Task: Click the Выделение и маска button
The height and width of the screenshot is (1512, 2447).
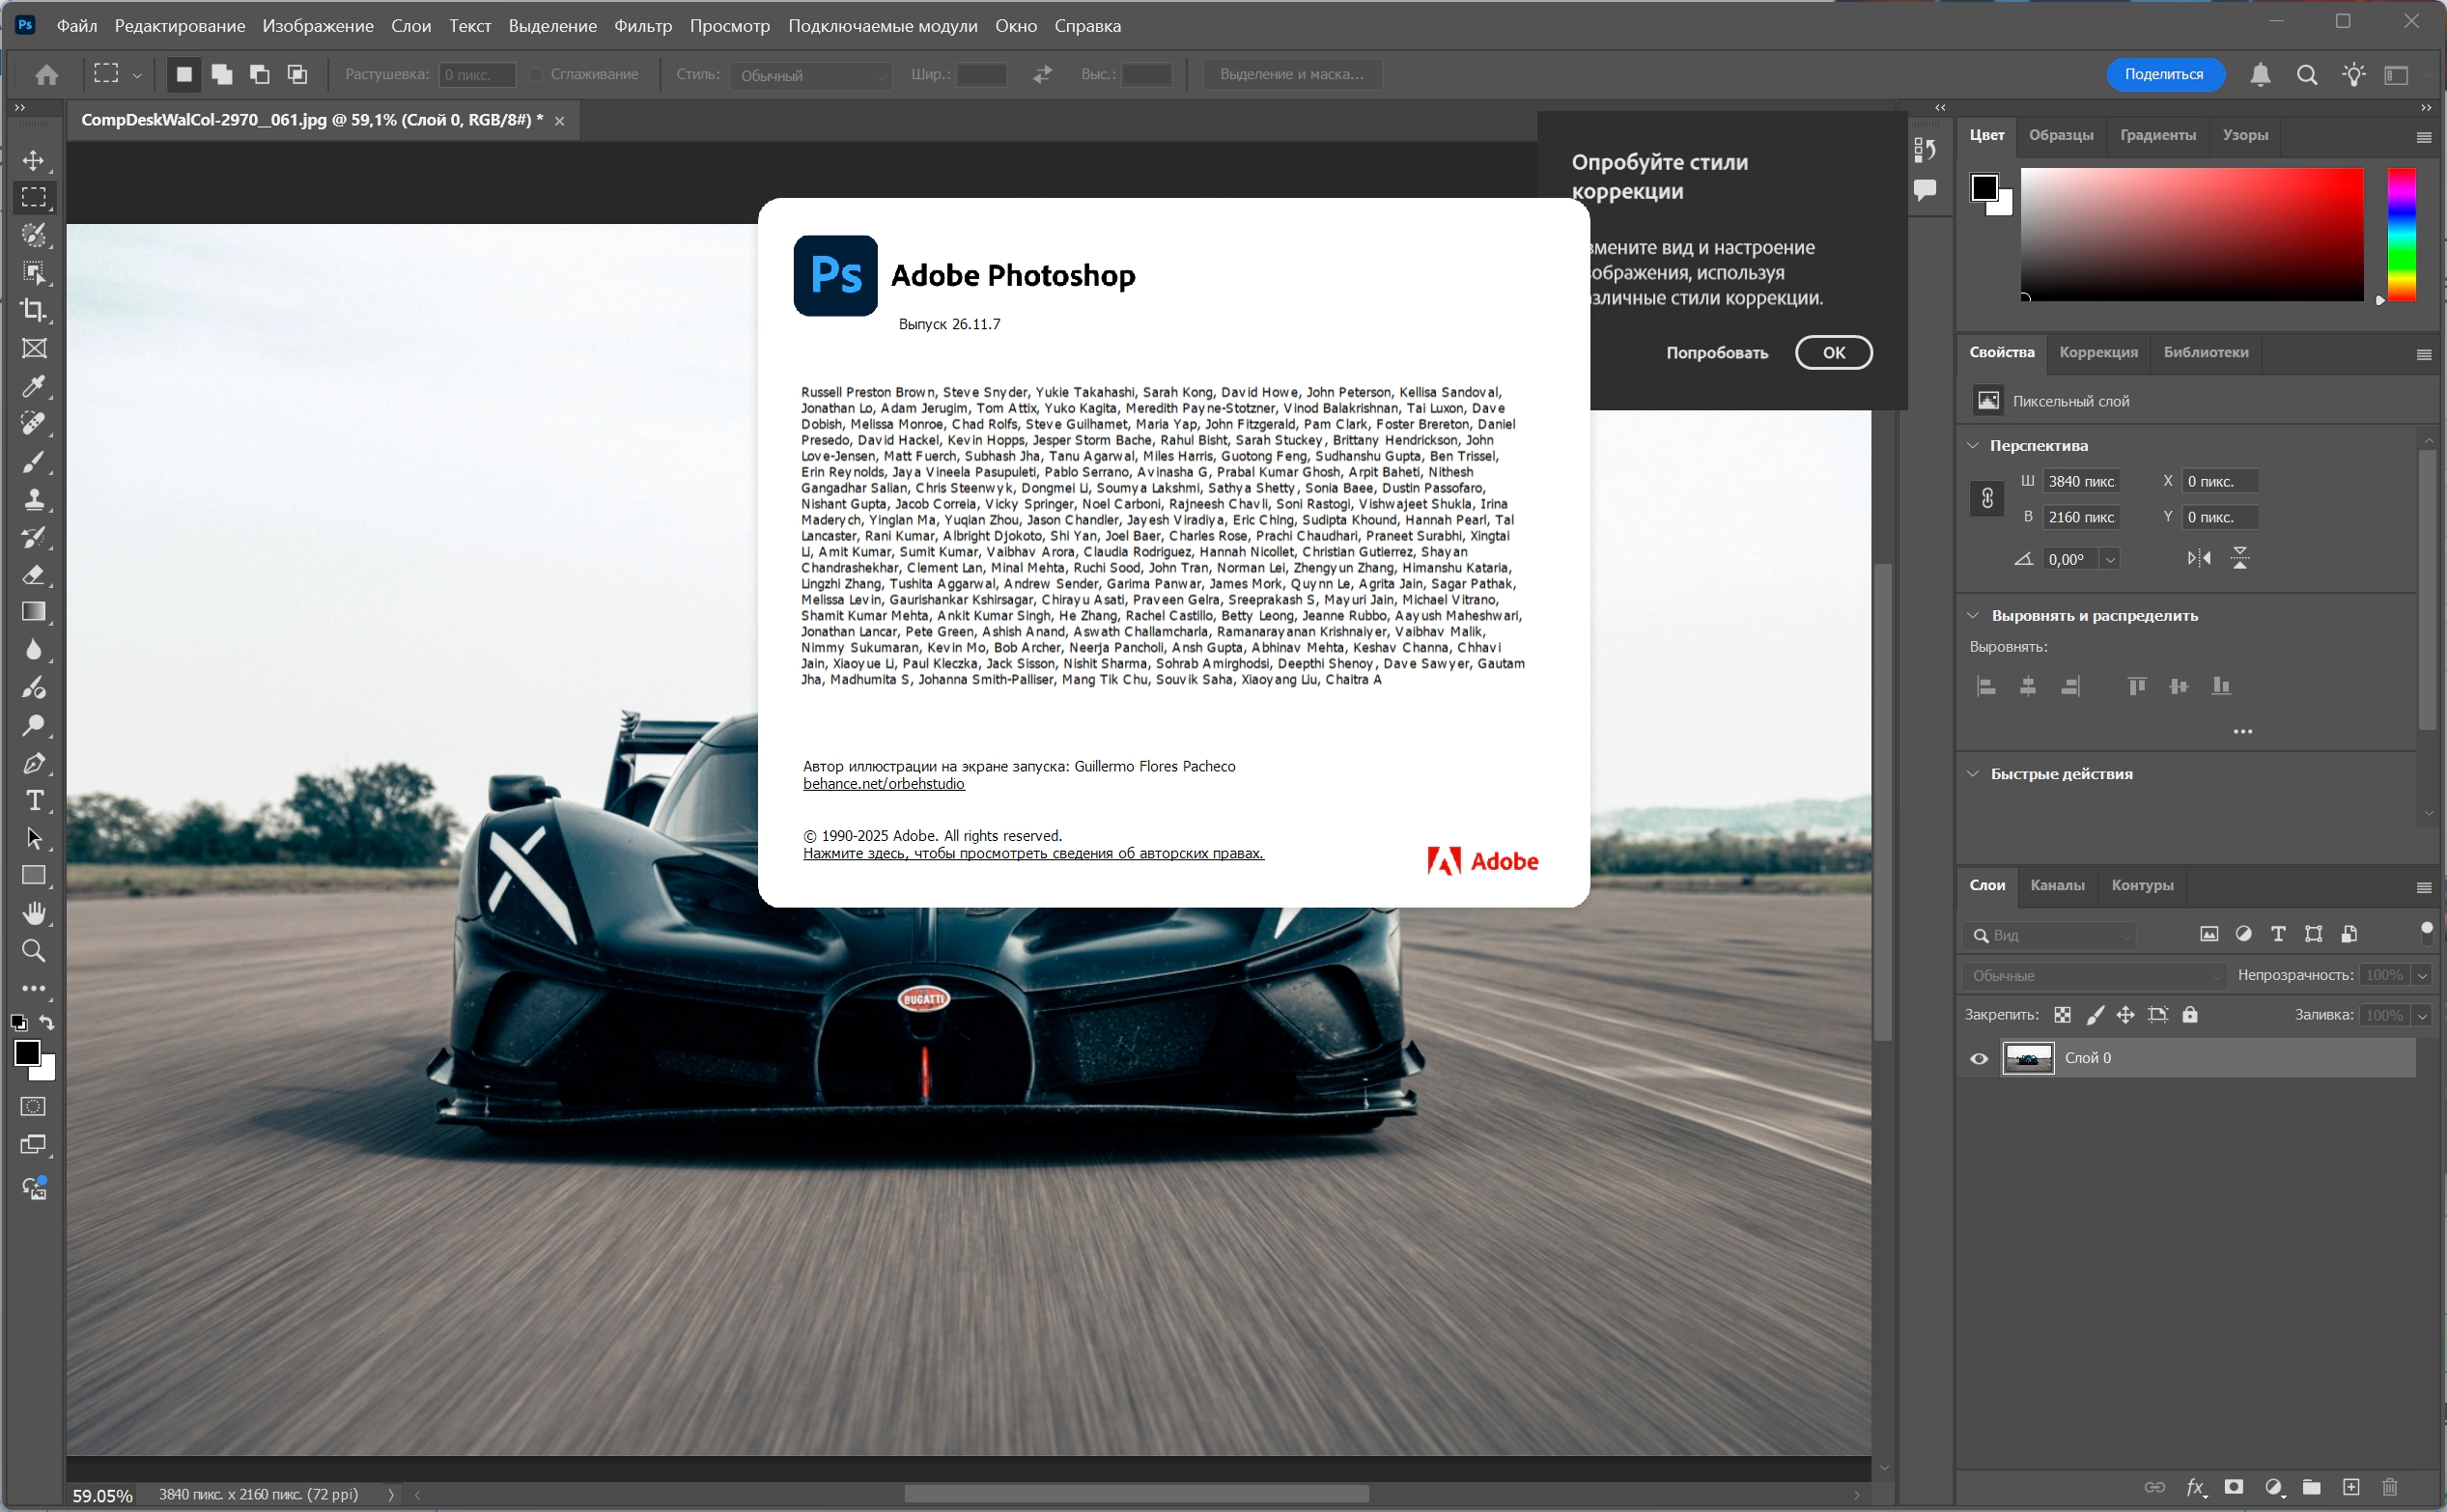Action: click(1291, 74)
